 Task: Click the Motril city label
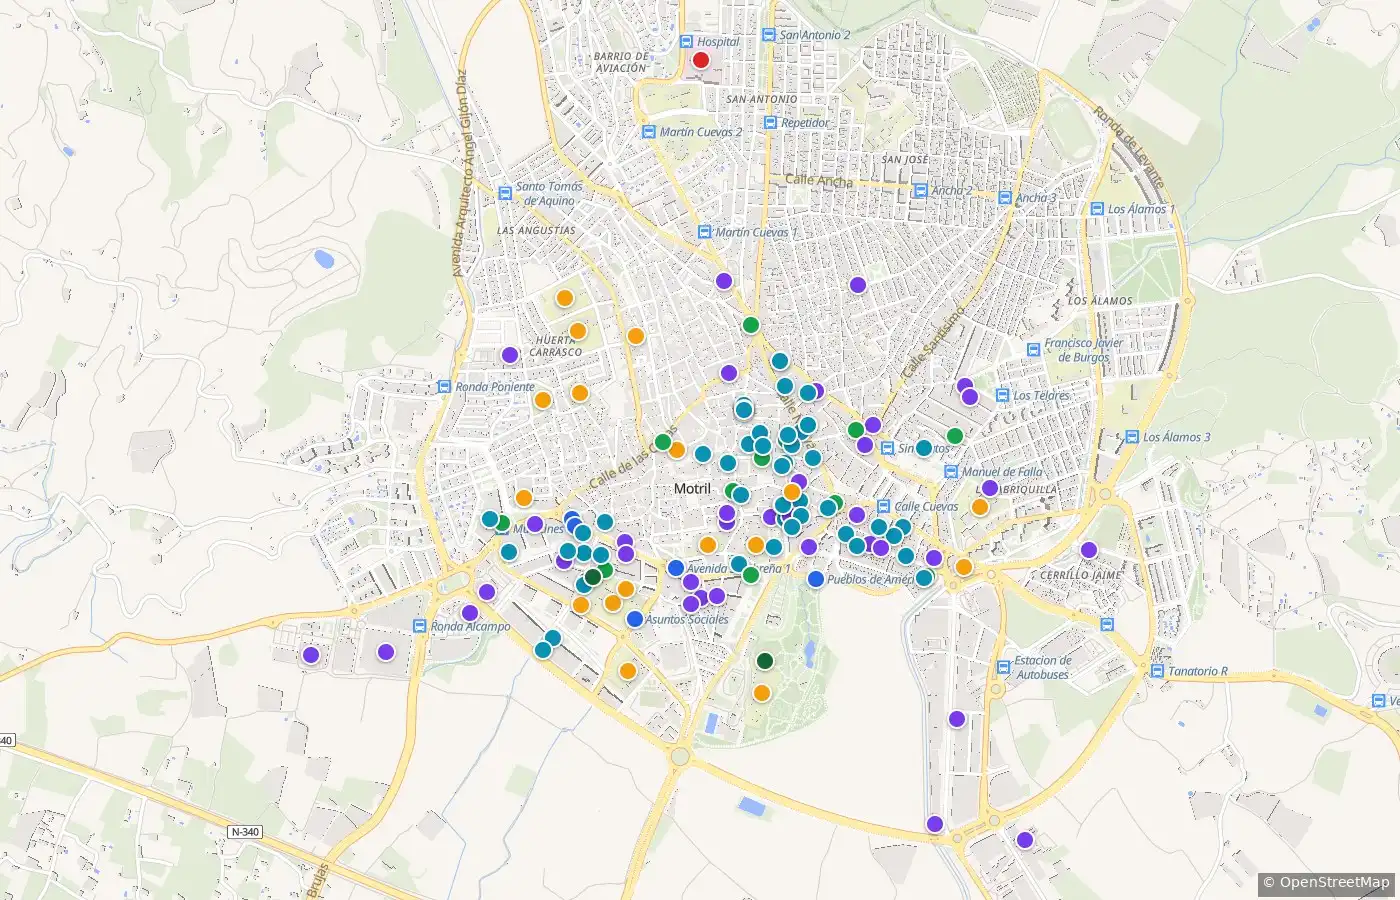click(692, 488)
